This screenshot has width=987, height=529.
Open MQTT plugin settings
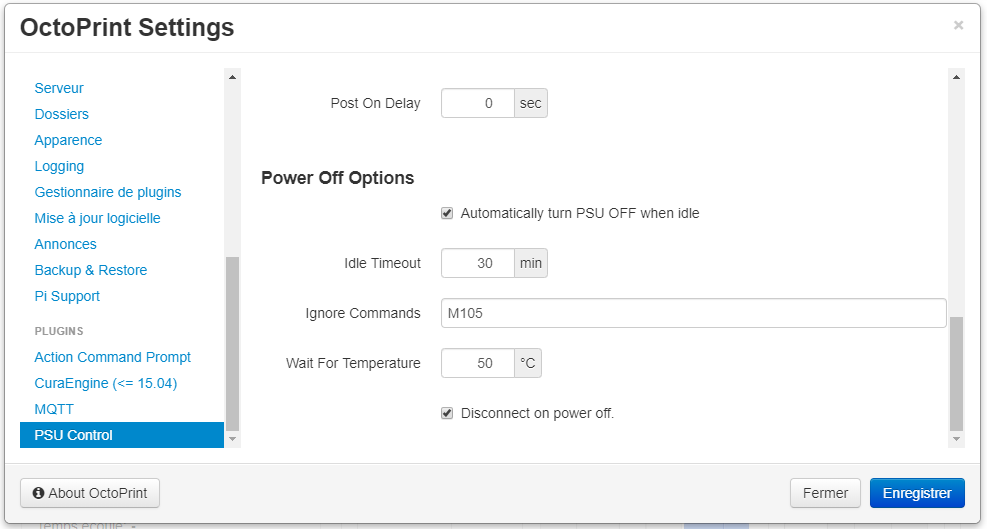point(54,409)
